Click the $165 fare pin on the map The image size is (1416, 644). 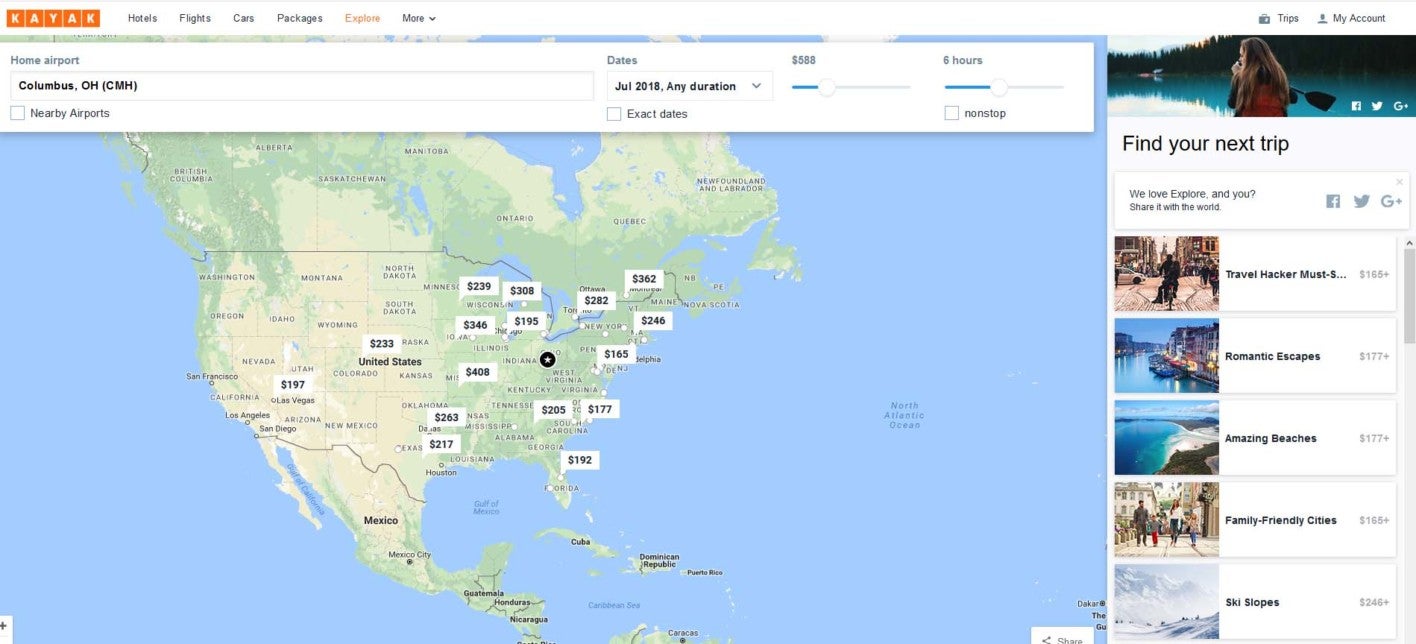(x=615, y=353)
